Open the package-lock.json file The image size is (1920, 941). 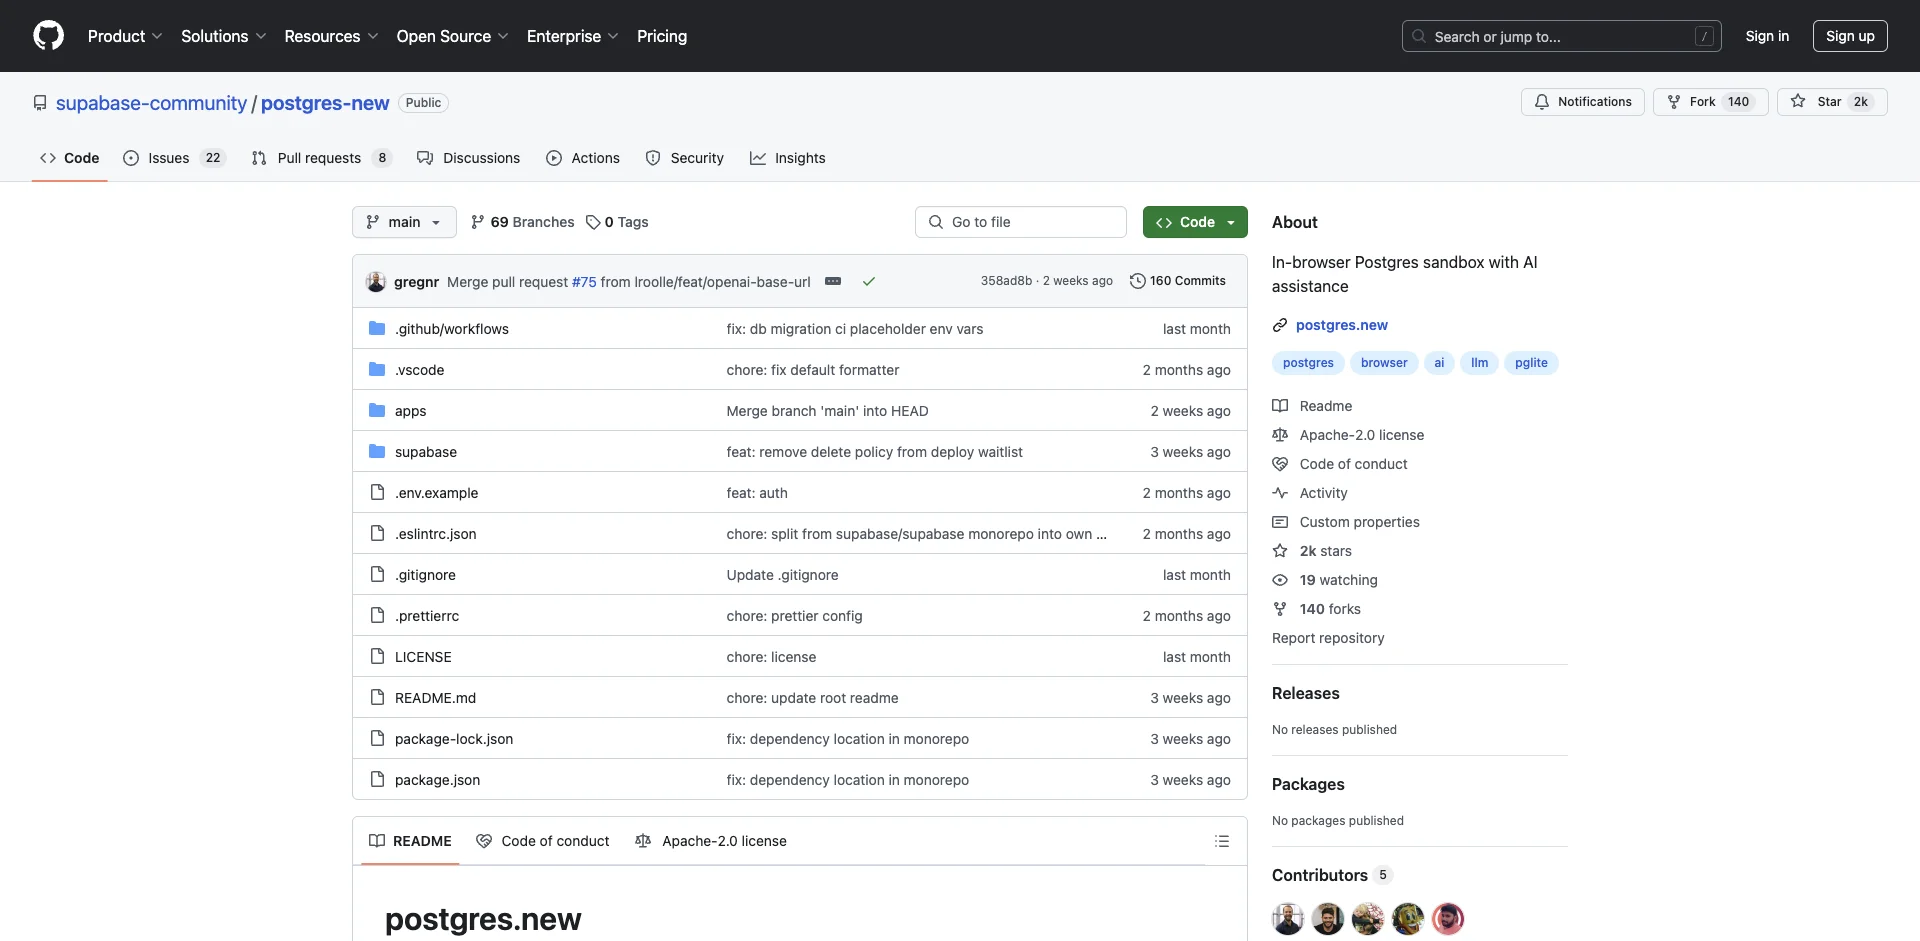click(x=454, y=739)
